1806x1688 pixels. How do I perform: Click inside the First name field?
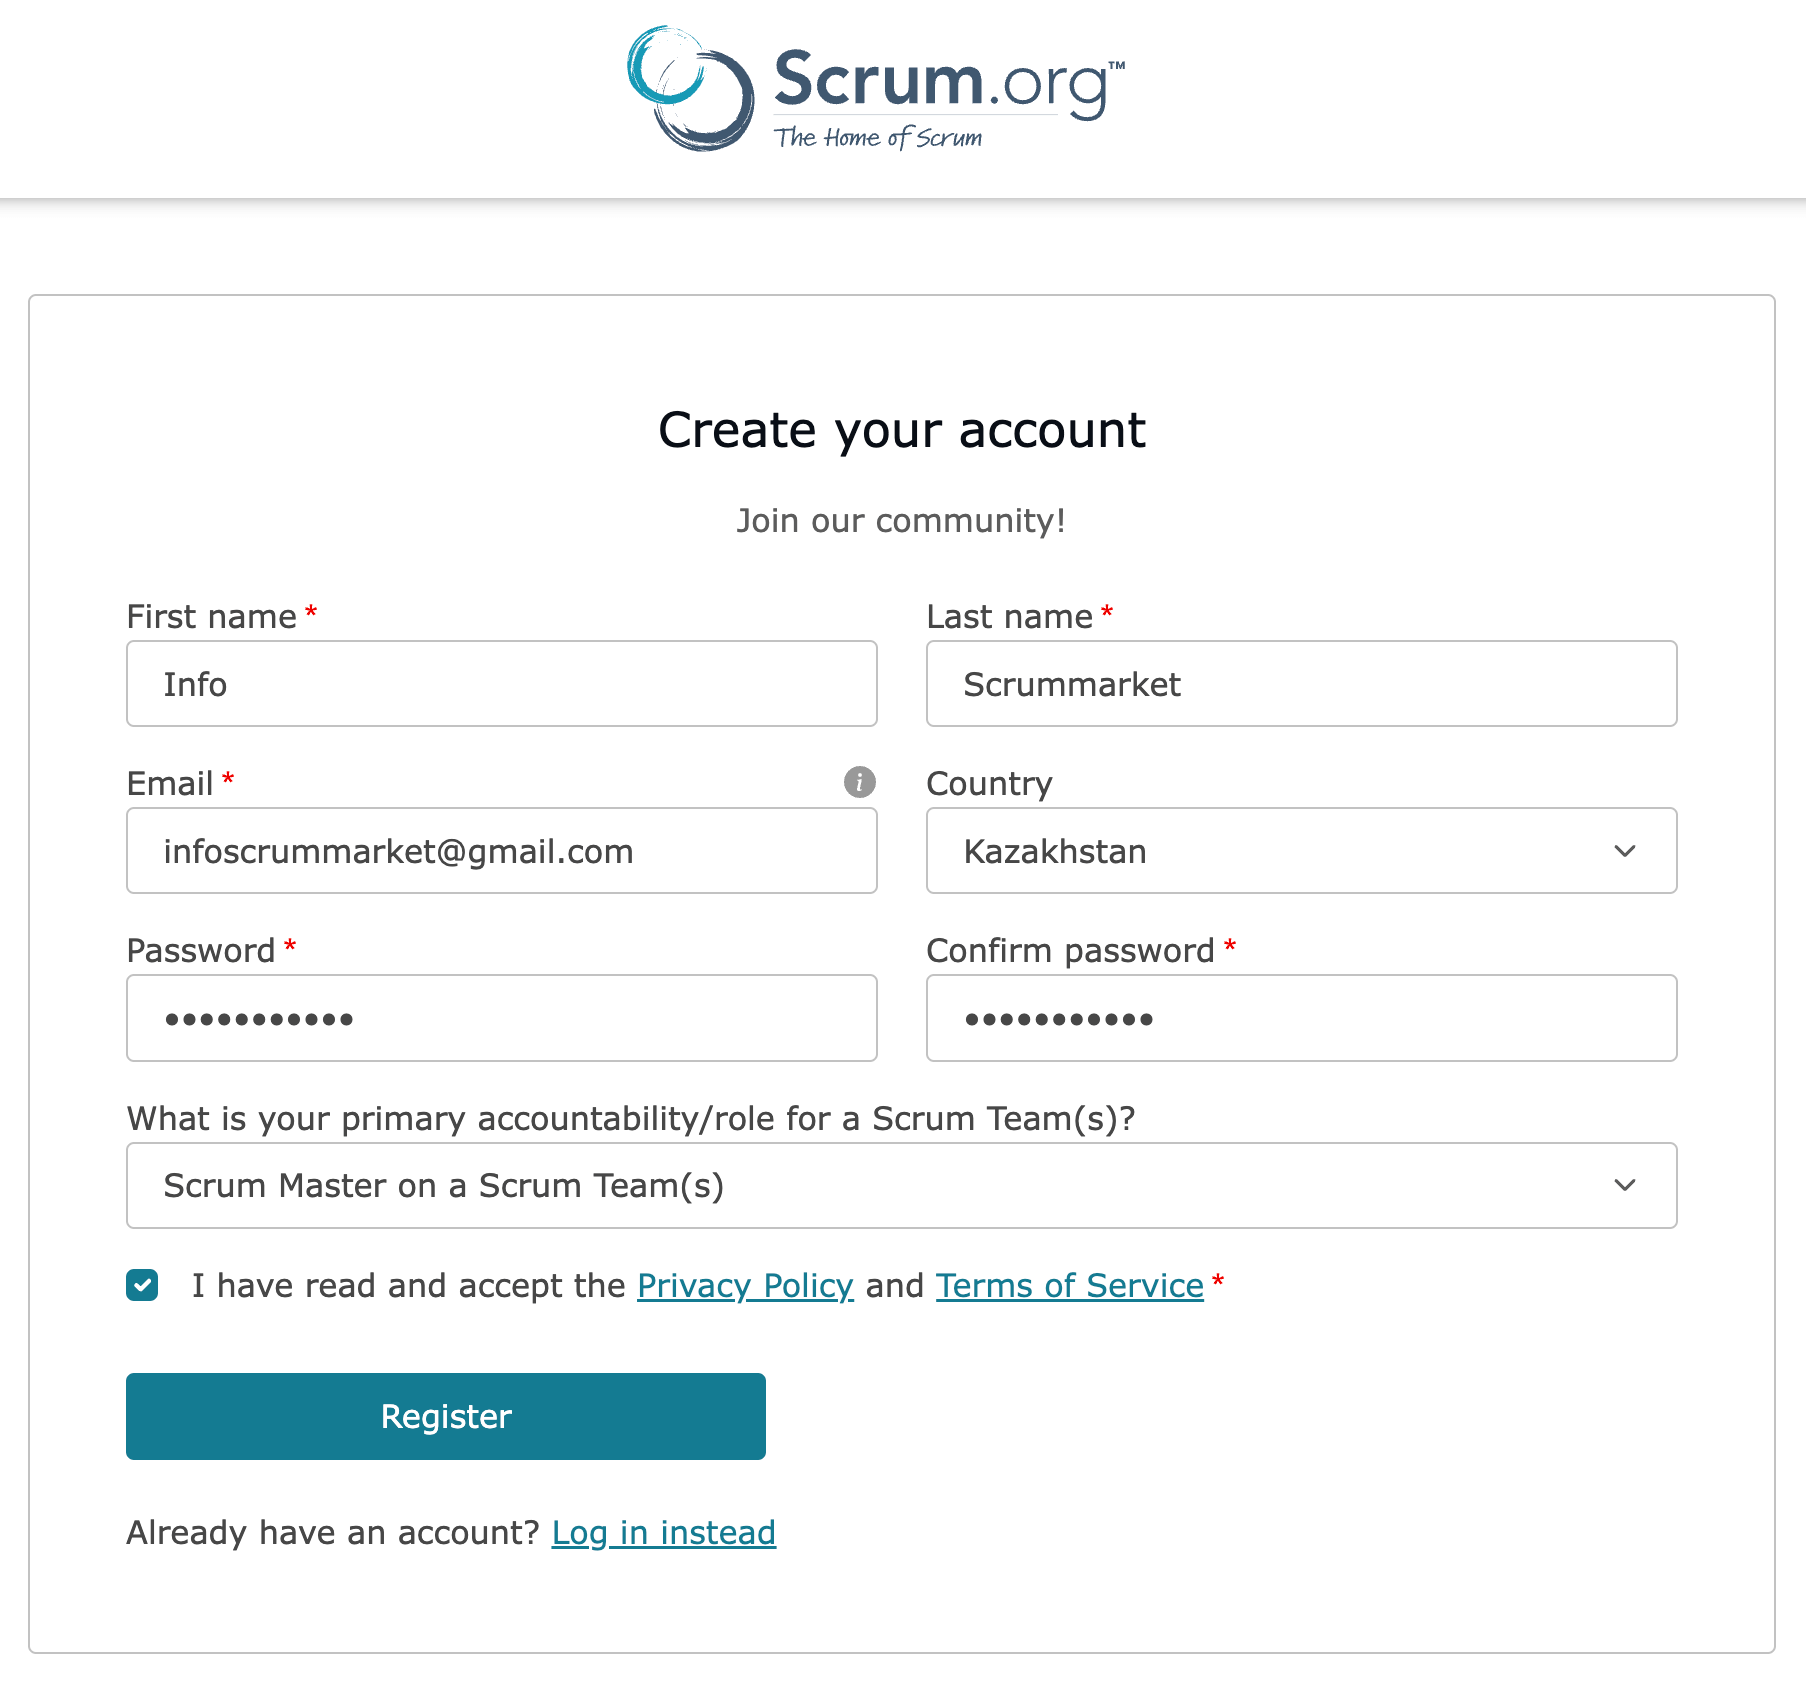coord(501,684)
